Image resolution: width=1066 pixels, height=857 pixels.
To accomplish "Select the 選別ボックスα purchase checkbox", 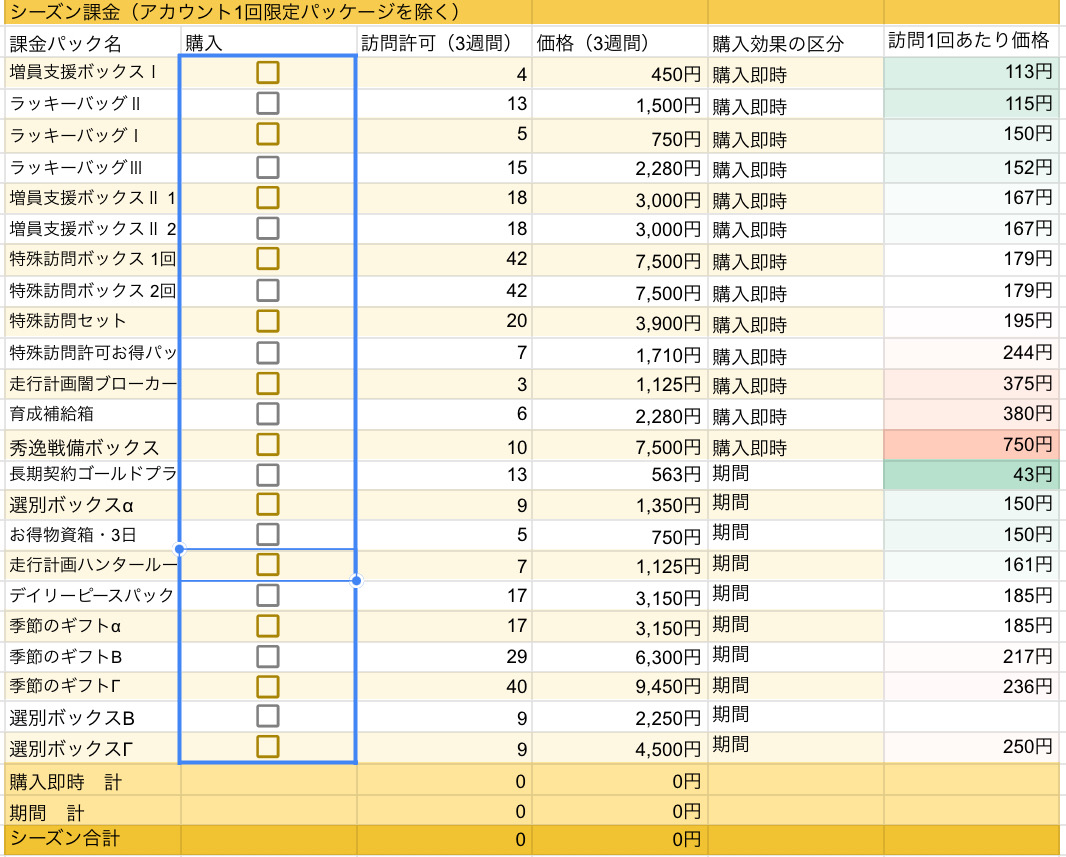I will tap(267, 503).
